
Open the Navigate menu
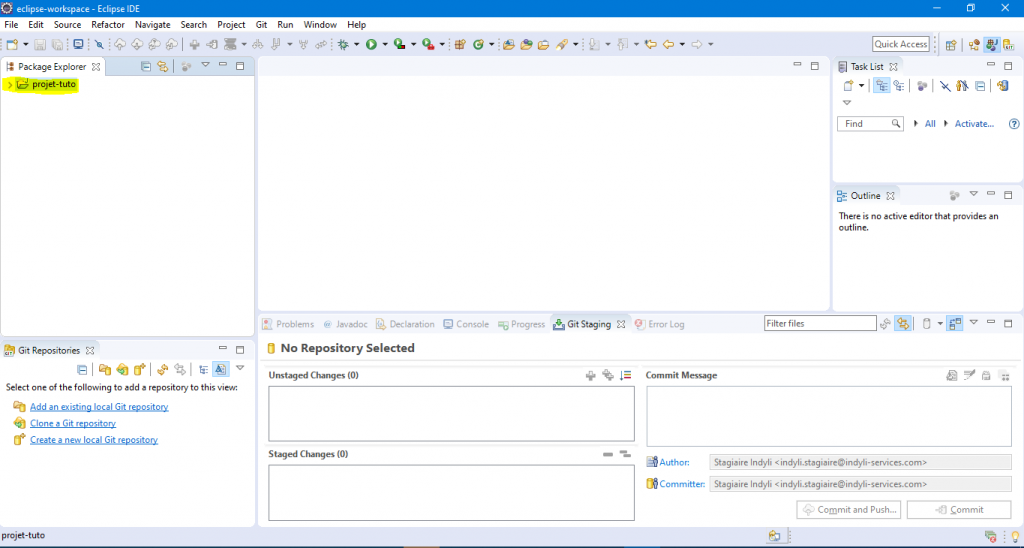point(152,25)
